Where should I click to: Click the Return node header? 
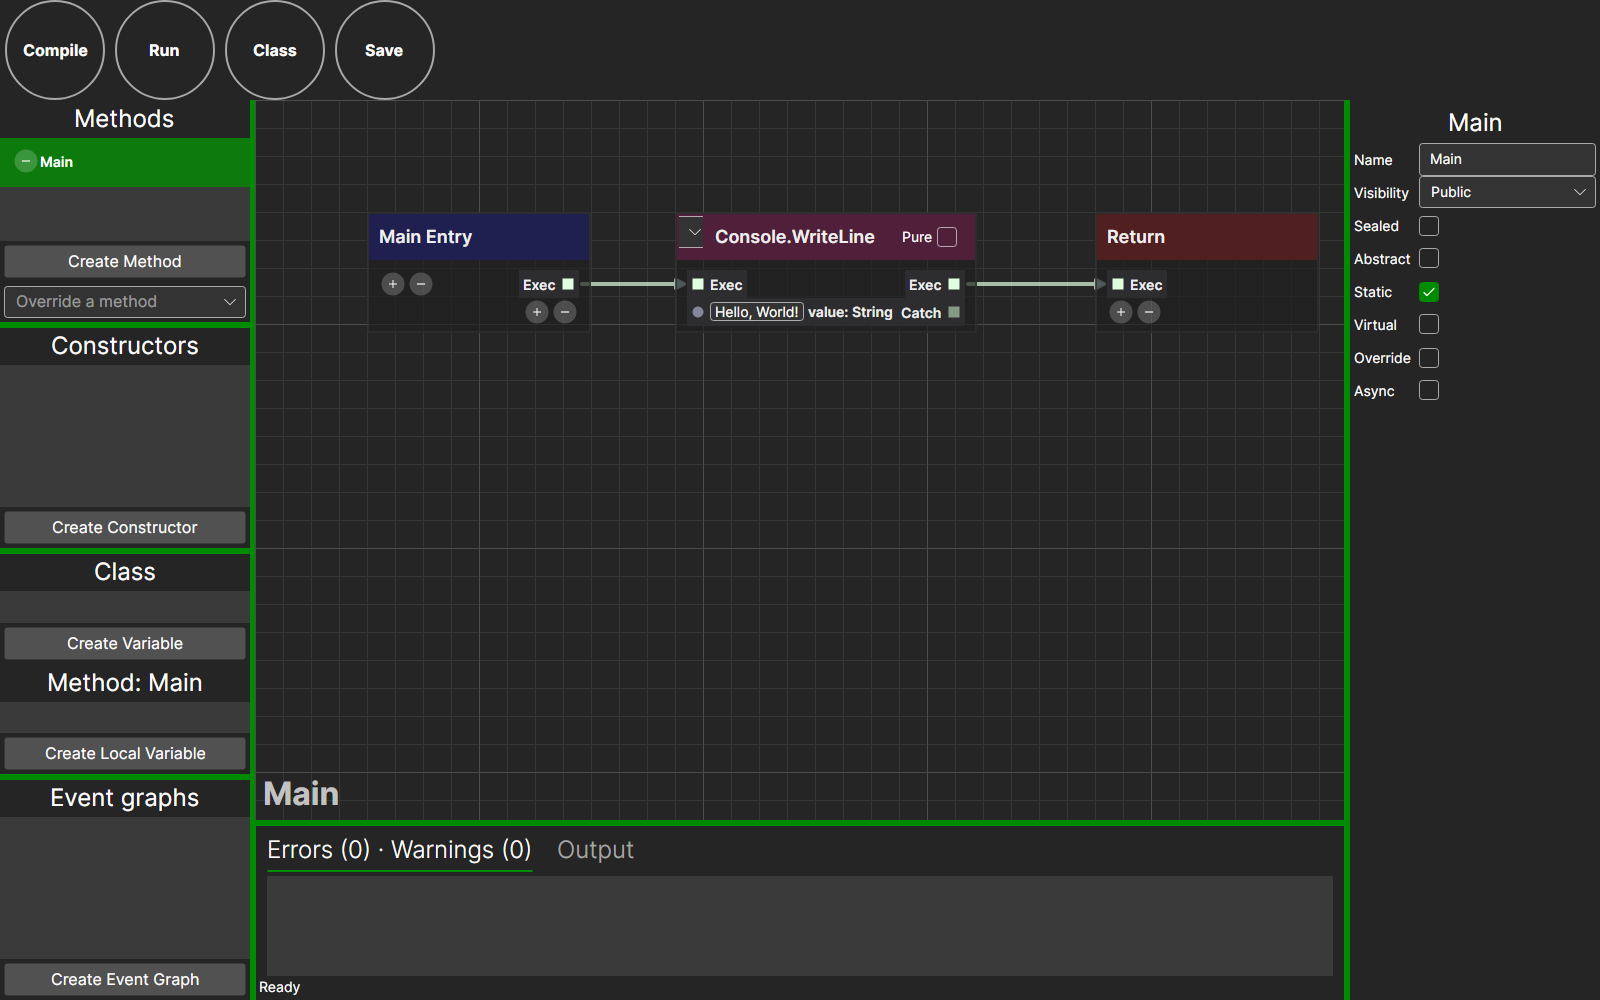pyautogui.click(x=1207, y=237)
